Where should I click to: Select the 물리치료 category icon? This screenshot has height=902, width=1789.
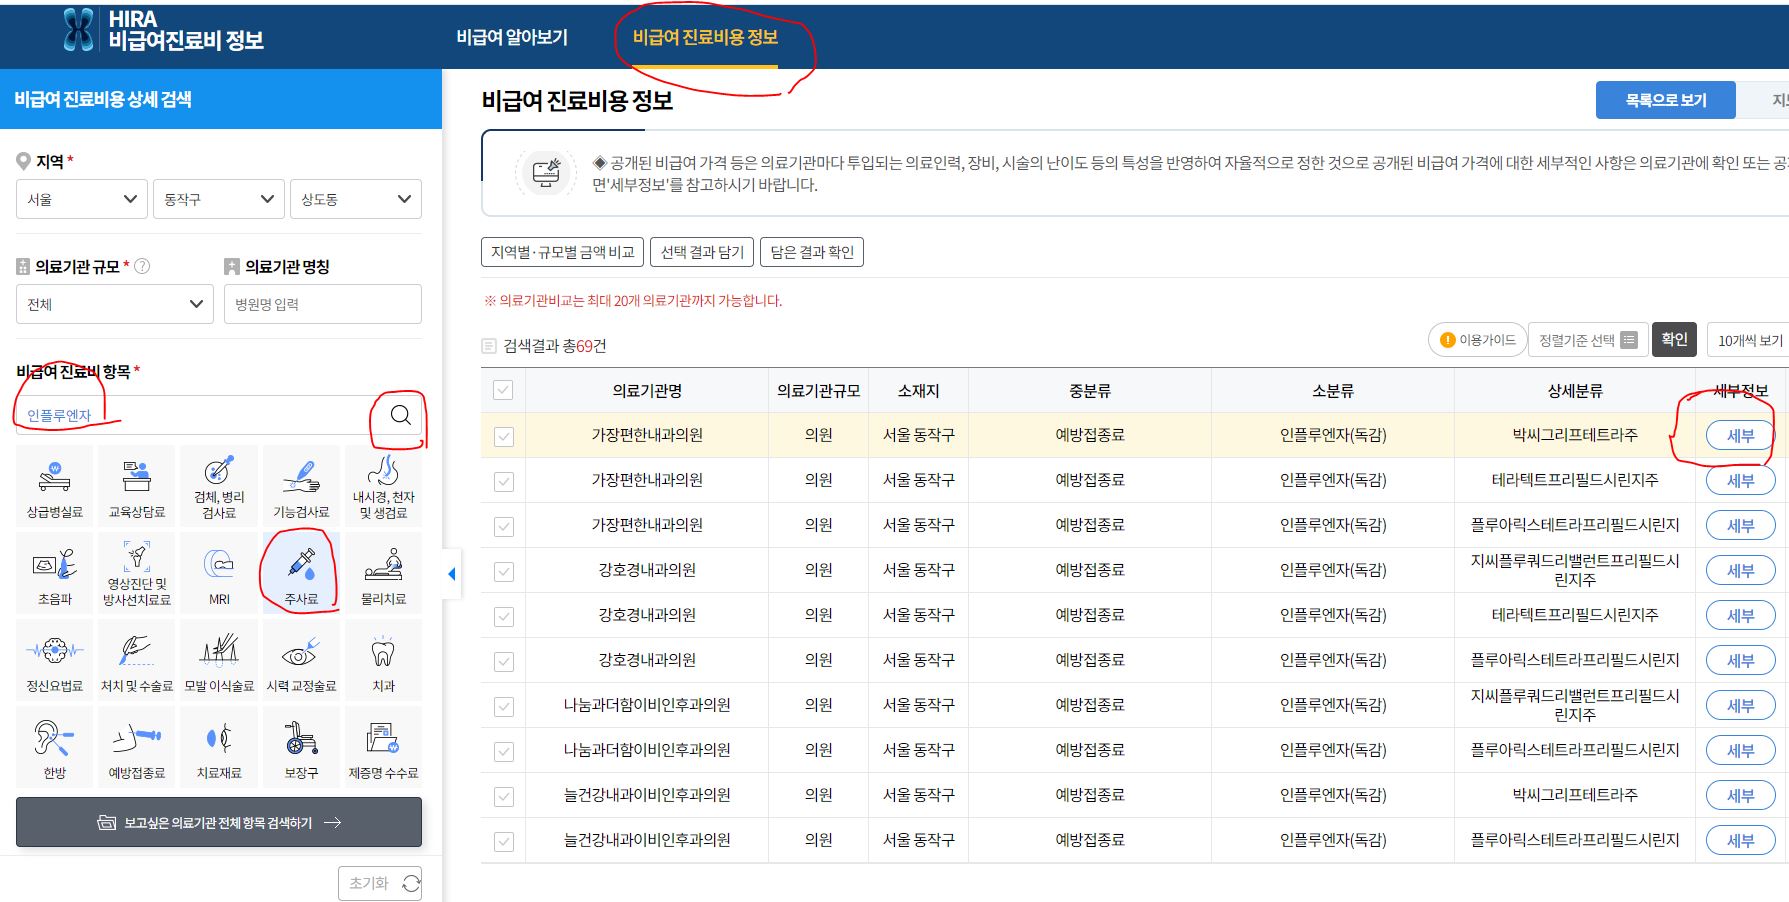[x=383, y=573]
